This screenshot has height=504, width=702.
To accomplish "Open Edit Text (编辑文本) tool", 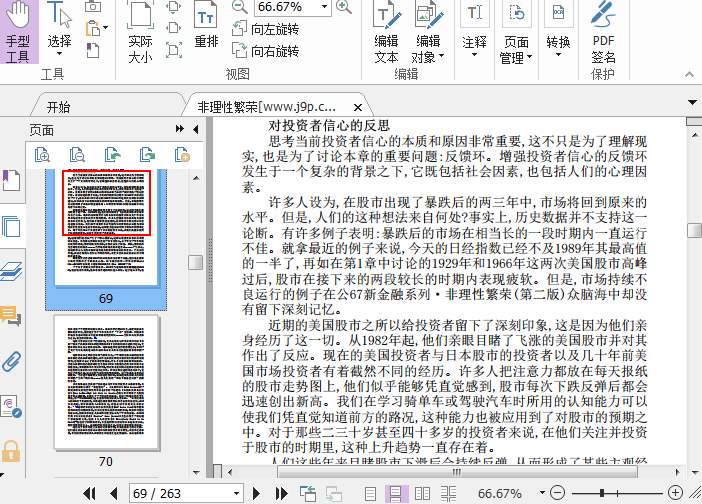I will (386, 32).
